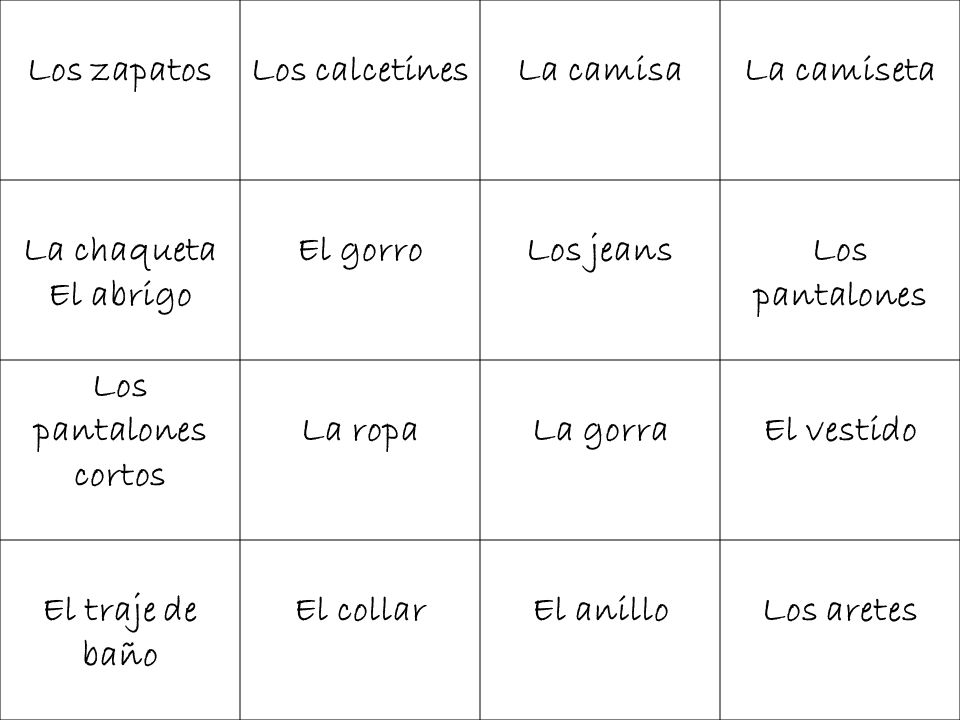
Task: Select the 'Los calcetines' cell
Action: (360, 90)
